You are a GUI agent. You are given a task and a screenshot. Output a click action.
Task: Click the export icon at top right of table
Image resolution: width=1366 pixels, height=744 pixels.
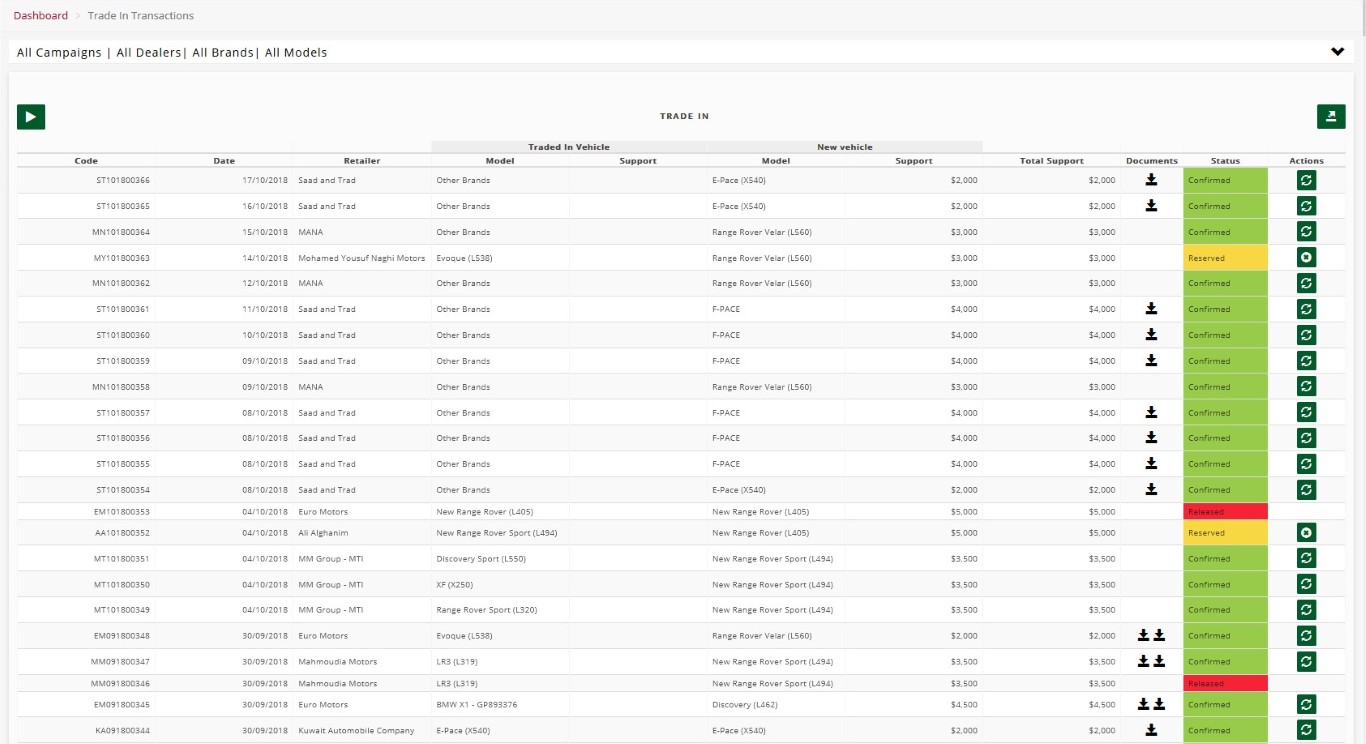pyautogui.click(x=1330, y=117)
